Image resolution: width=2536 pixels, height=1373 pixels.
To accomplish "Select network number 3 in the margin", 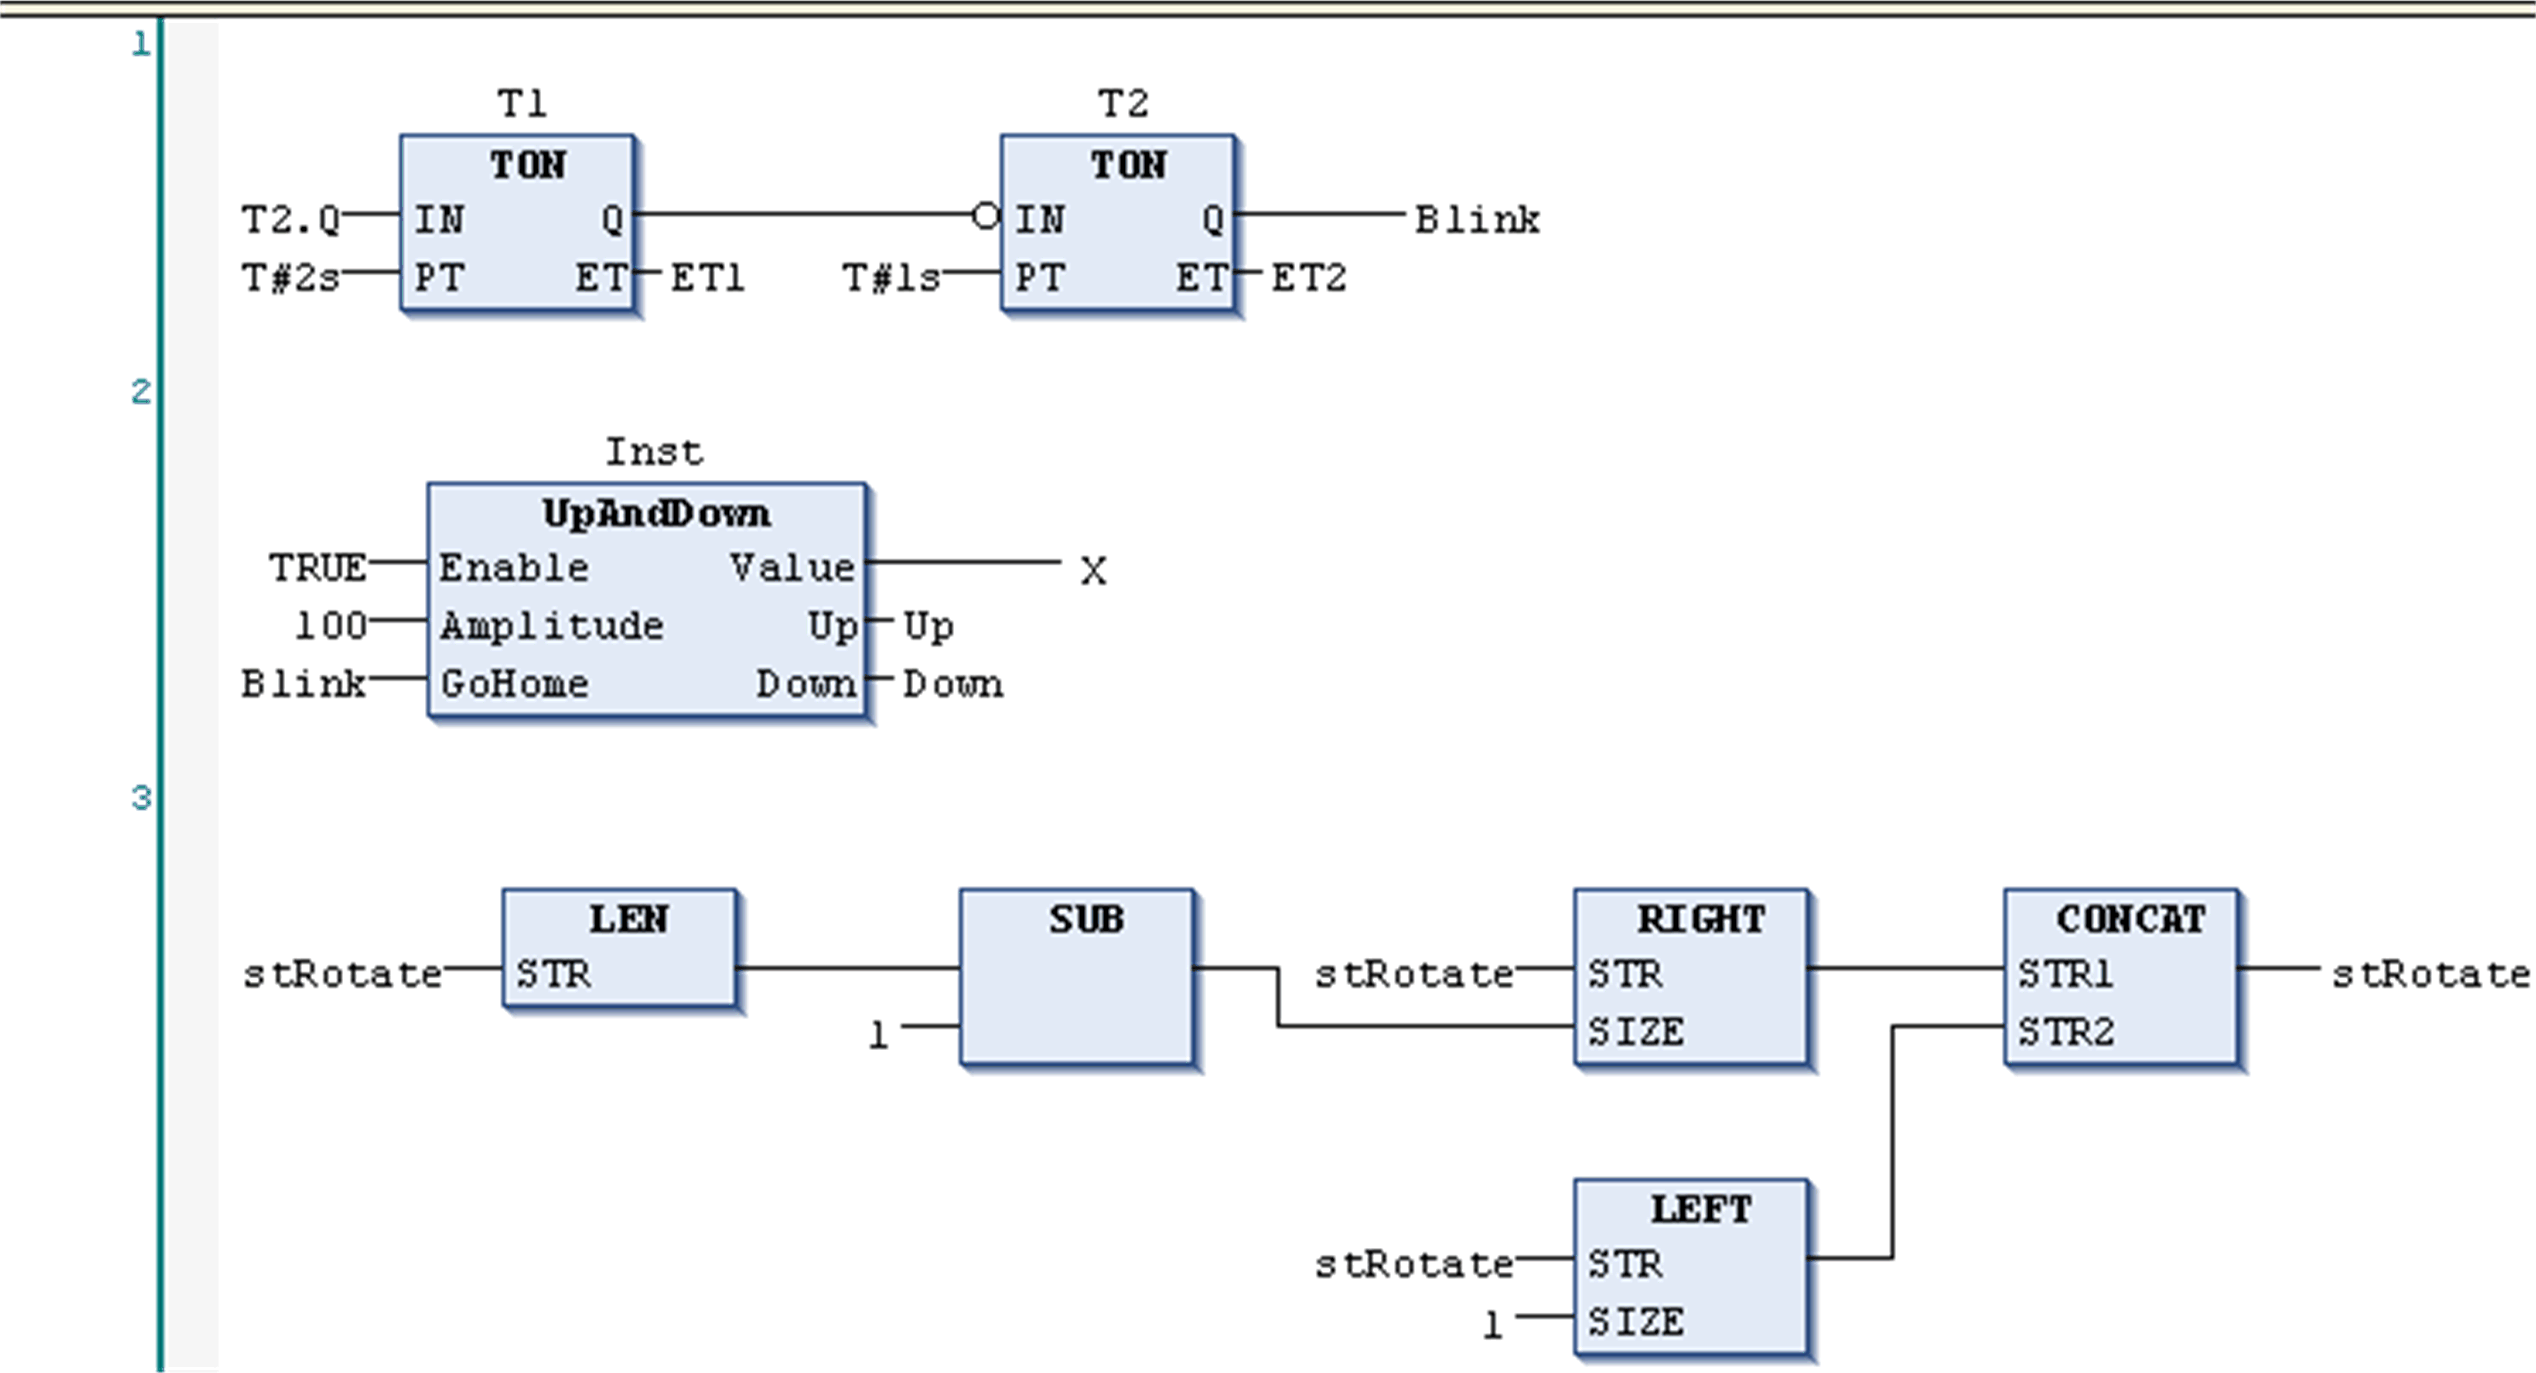I will (139, 795).
